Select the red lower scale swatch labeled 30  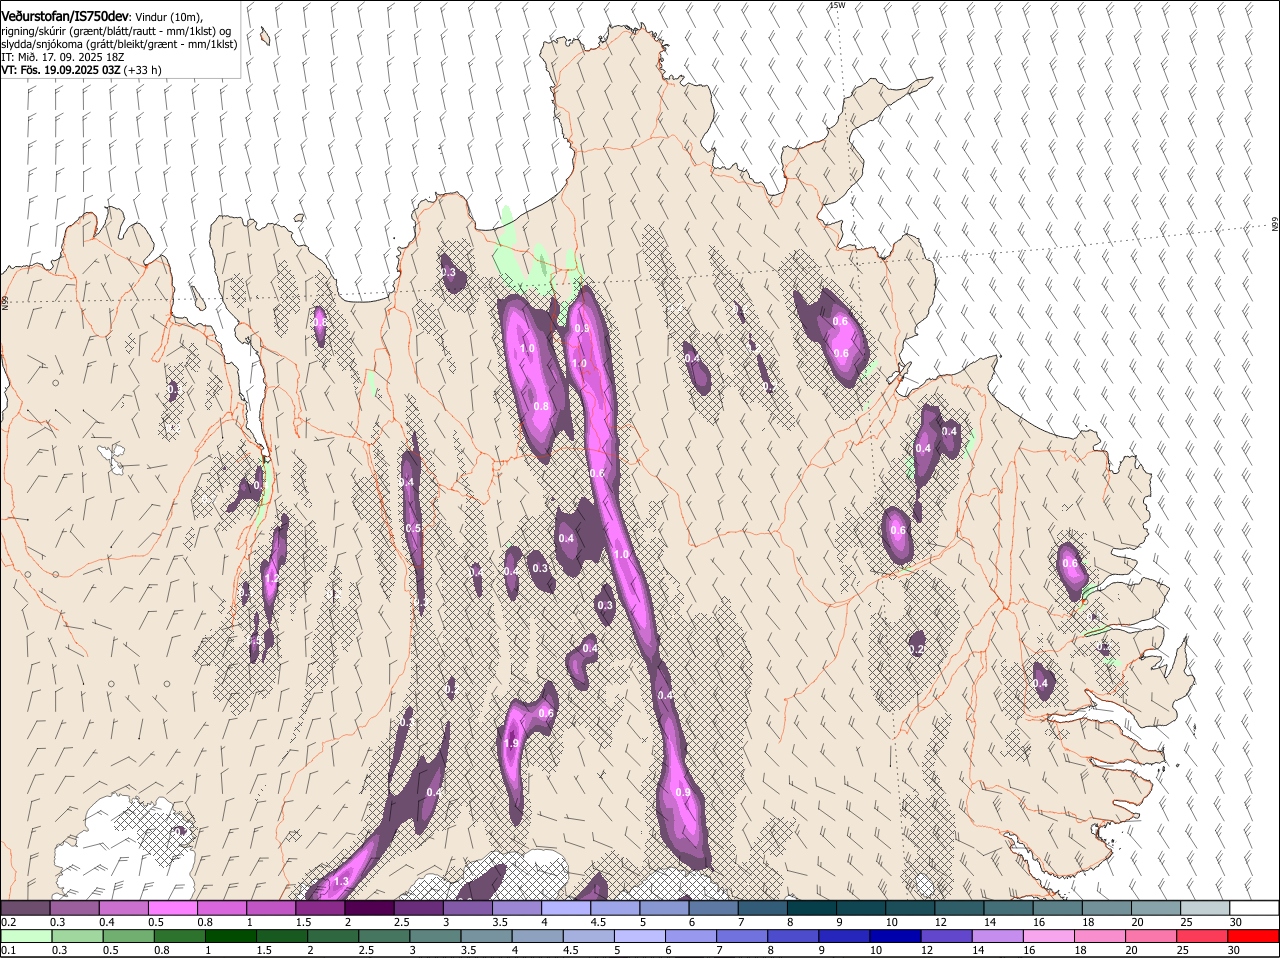(1252, 936)
